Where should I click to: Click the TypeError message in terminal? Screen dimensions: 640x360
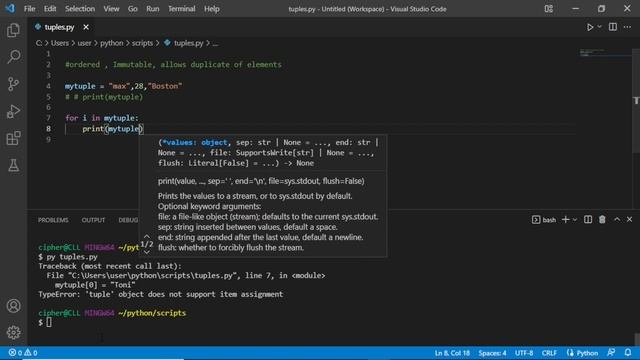pyautogui.click(x=160, y=294)
